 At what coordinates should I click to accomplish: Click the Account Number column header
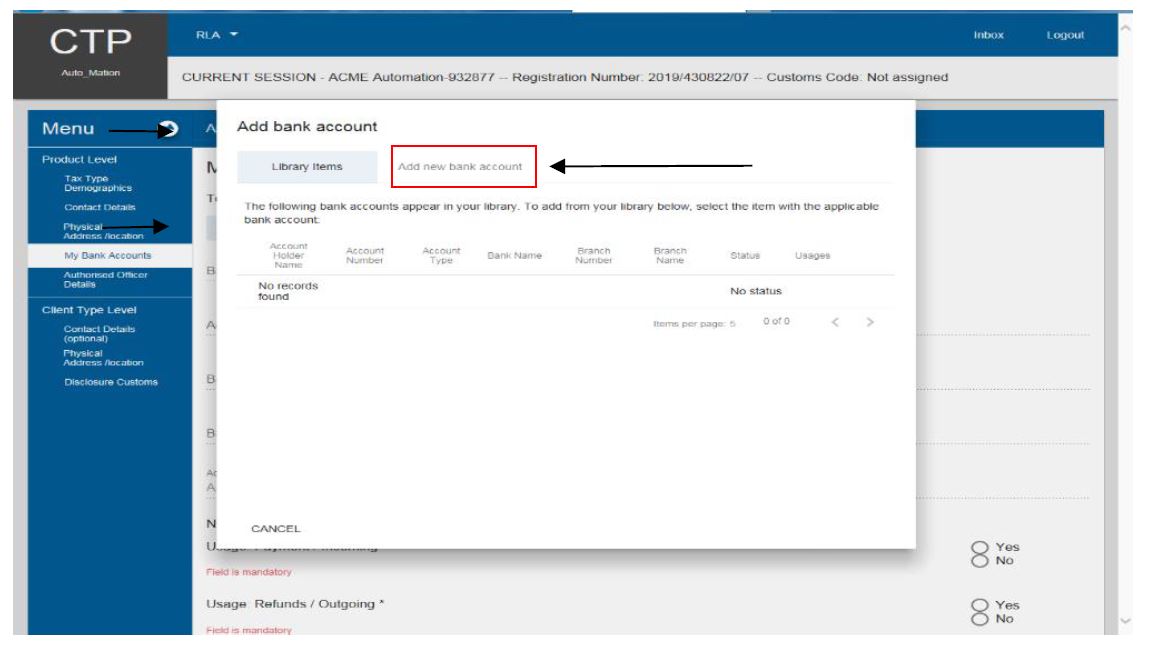(365, 255)
